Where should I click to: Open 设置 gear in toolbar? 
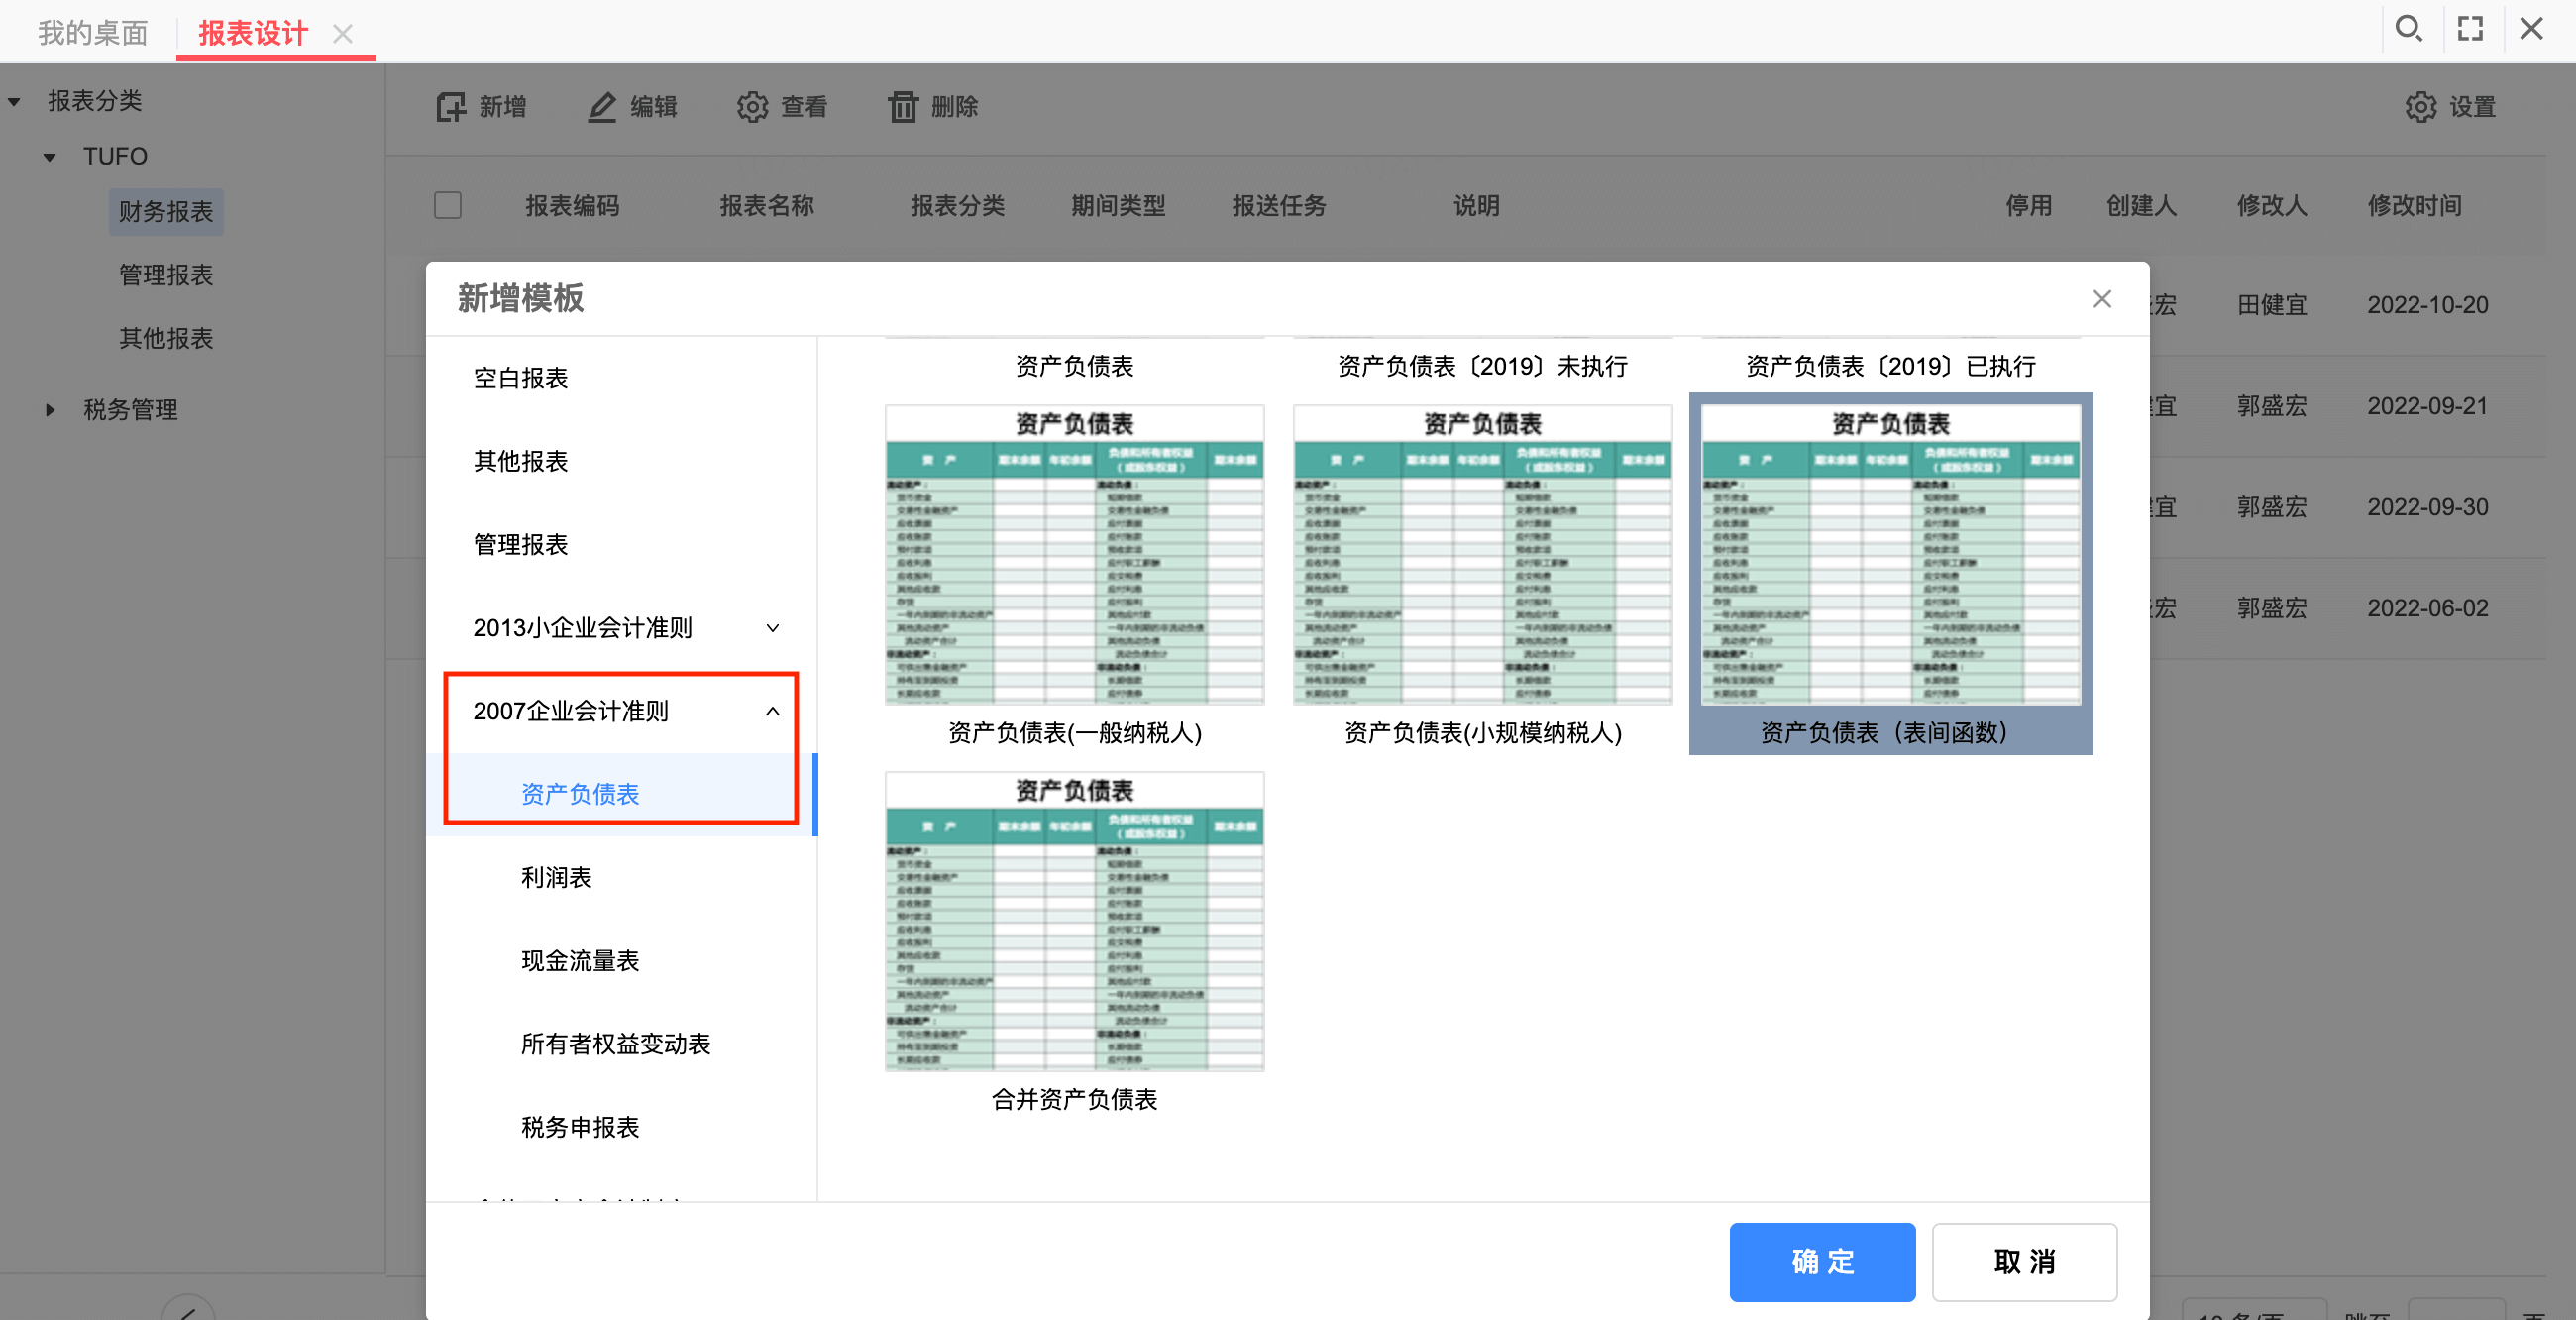coord(2420,107)
